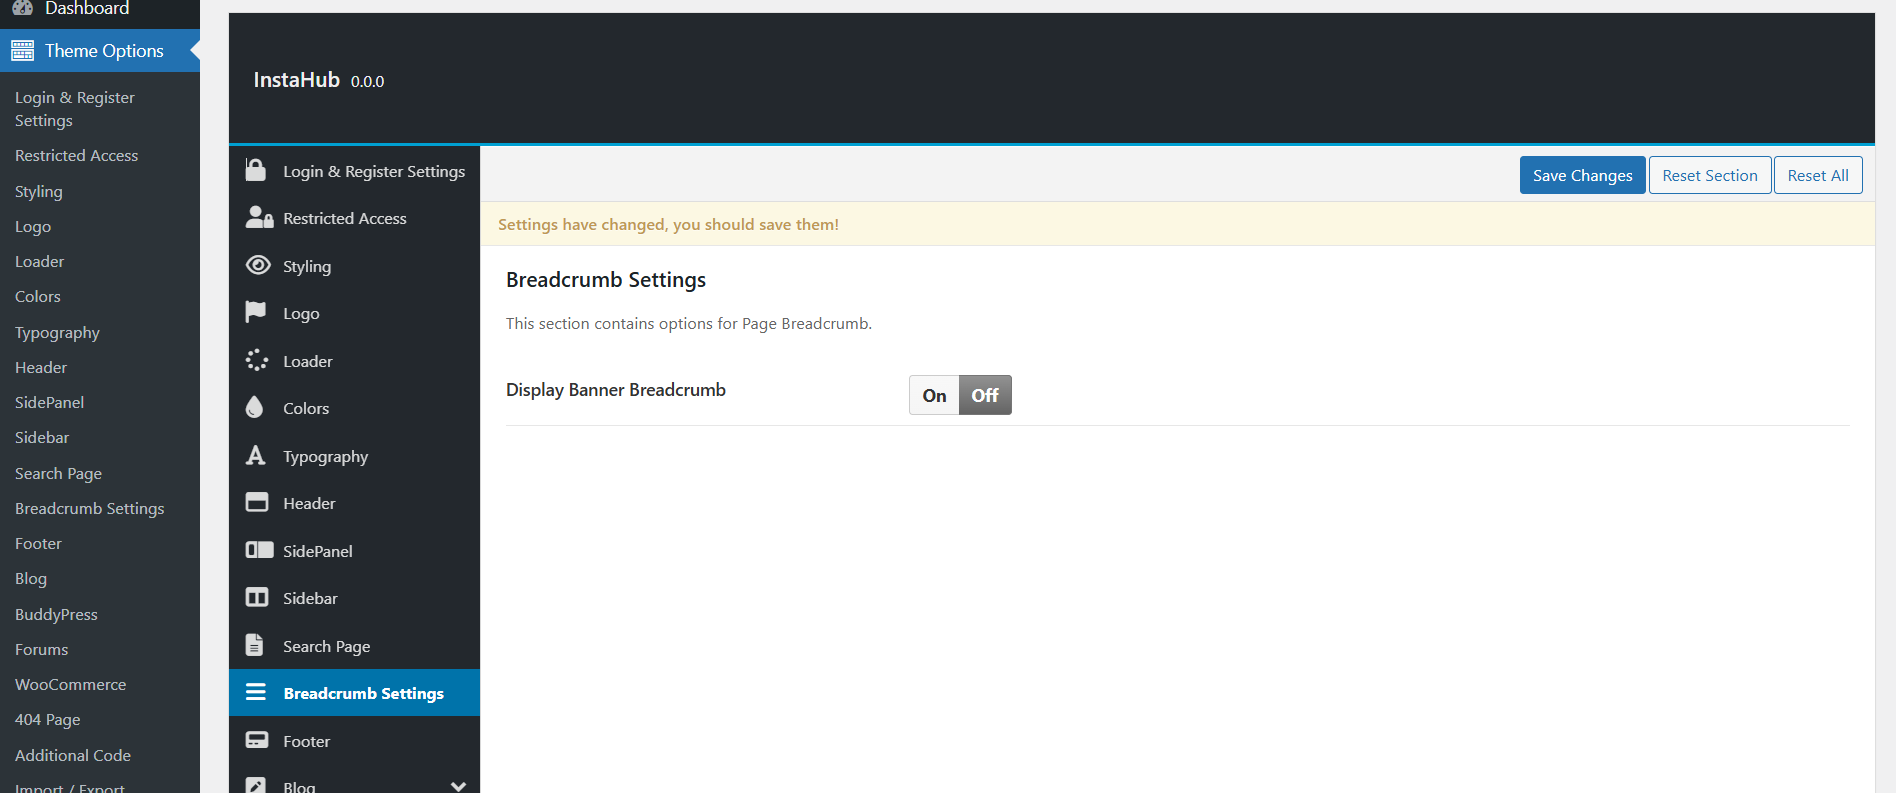
Task: Click the document icon for Search Page
Action: [255, 645]
